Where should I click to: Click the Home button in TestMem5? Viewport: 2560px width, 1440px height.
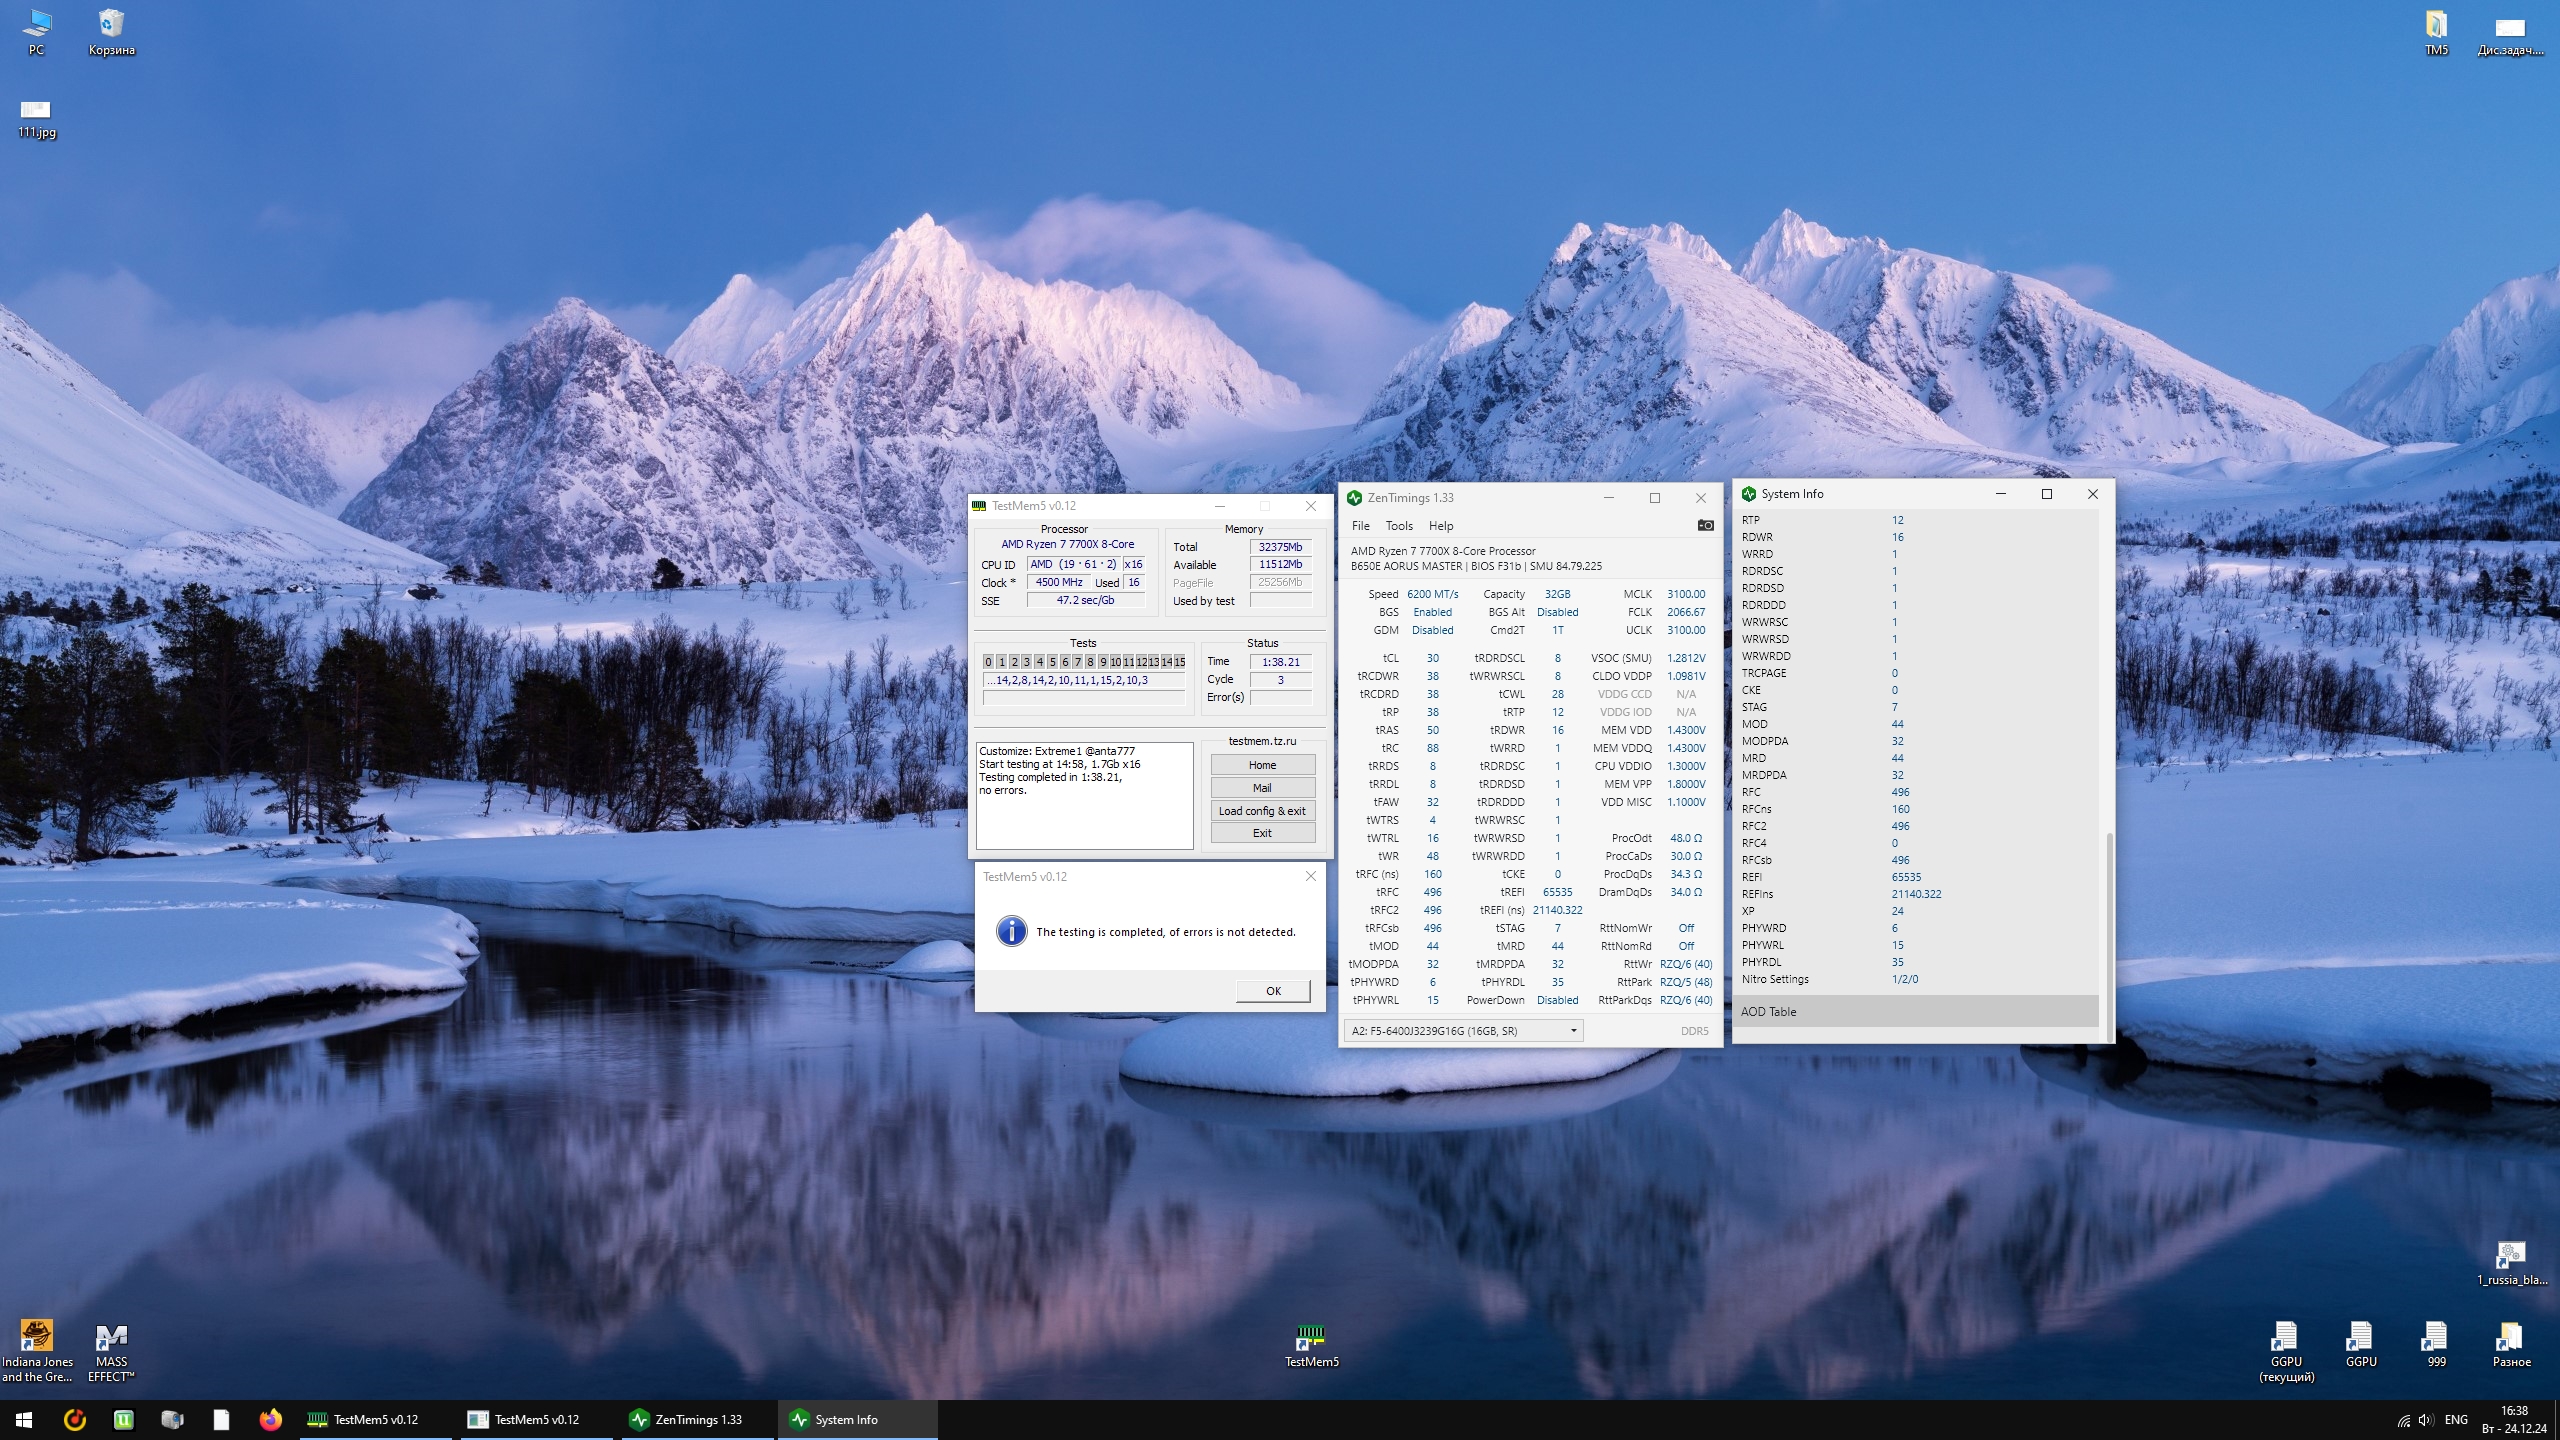tap(1262, 765)
